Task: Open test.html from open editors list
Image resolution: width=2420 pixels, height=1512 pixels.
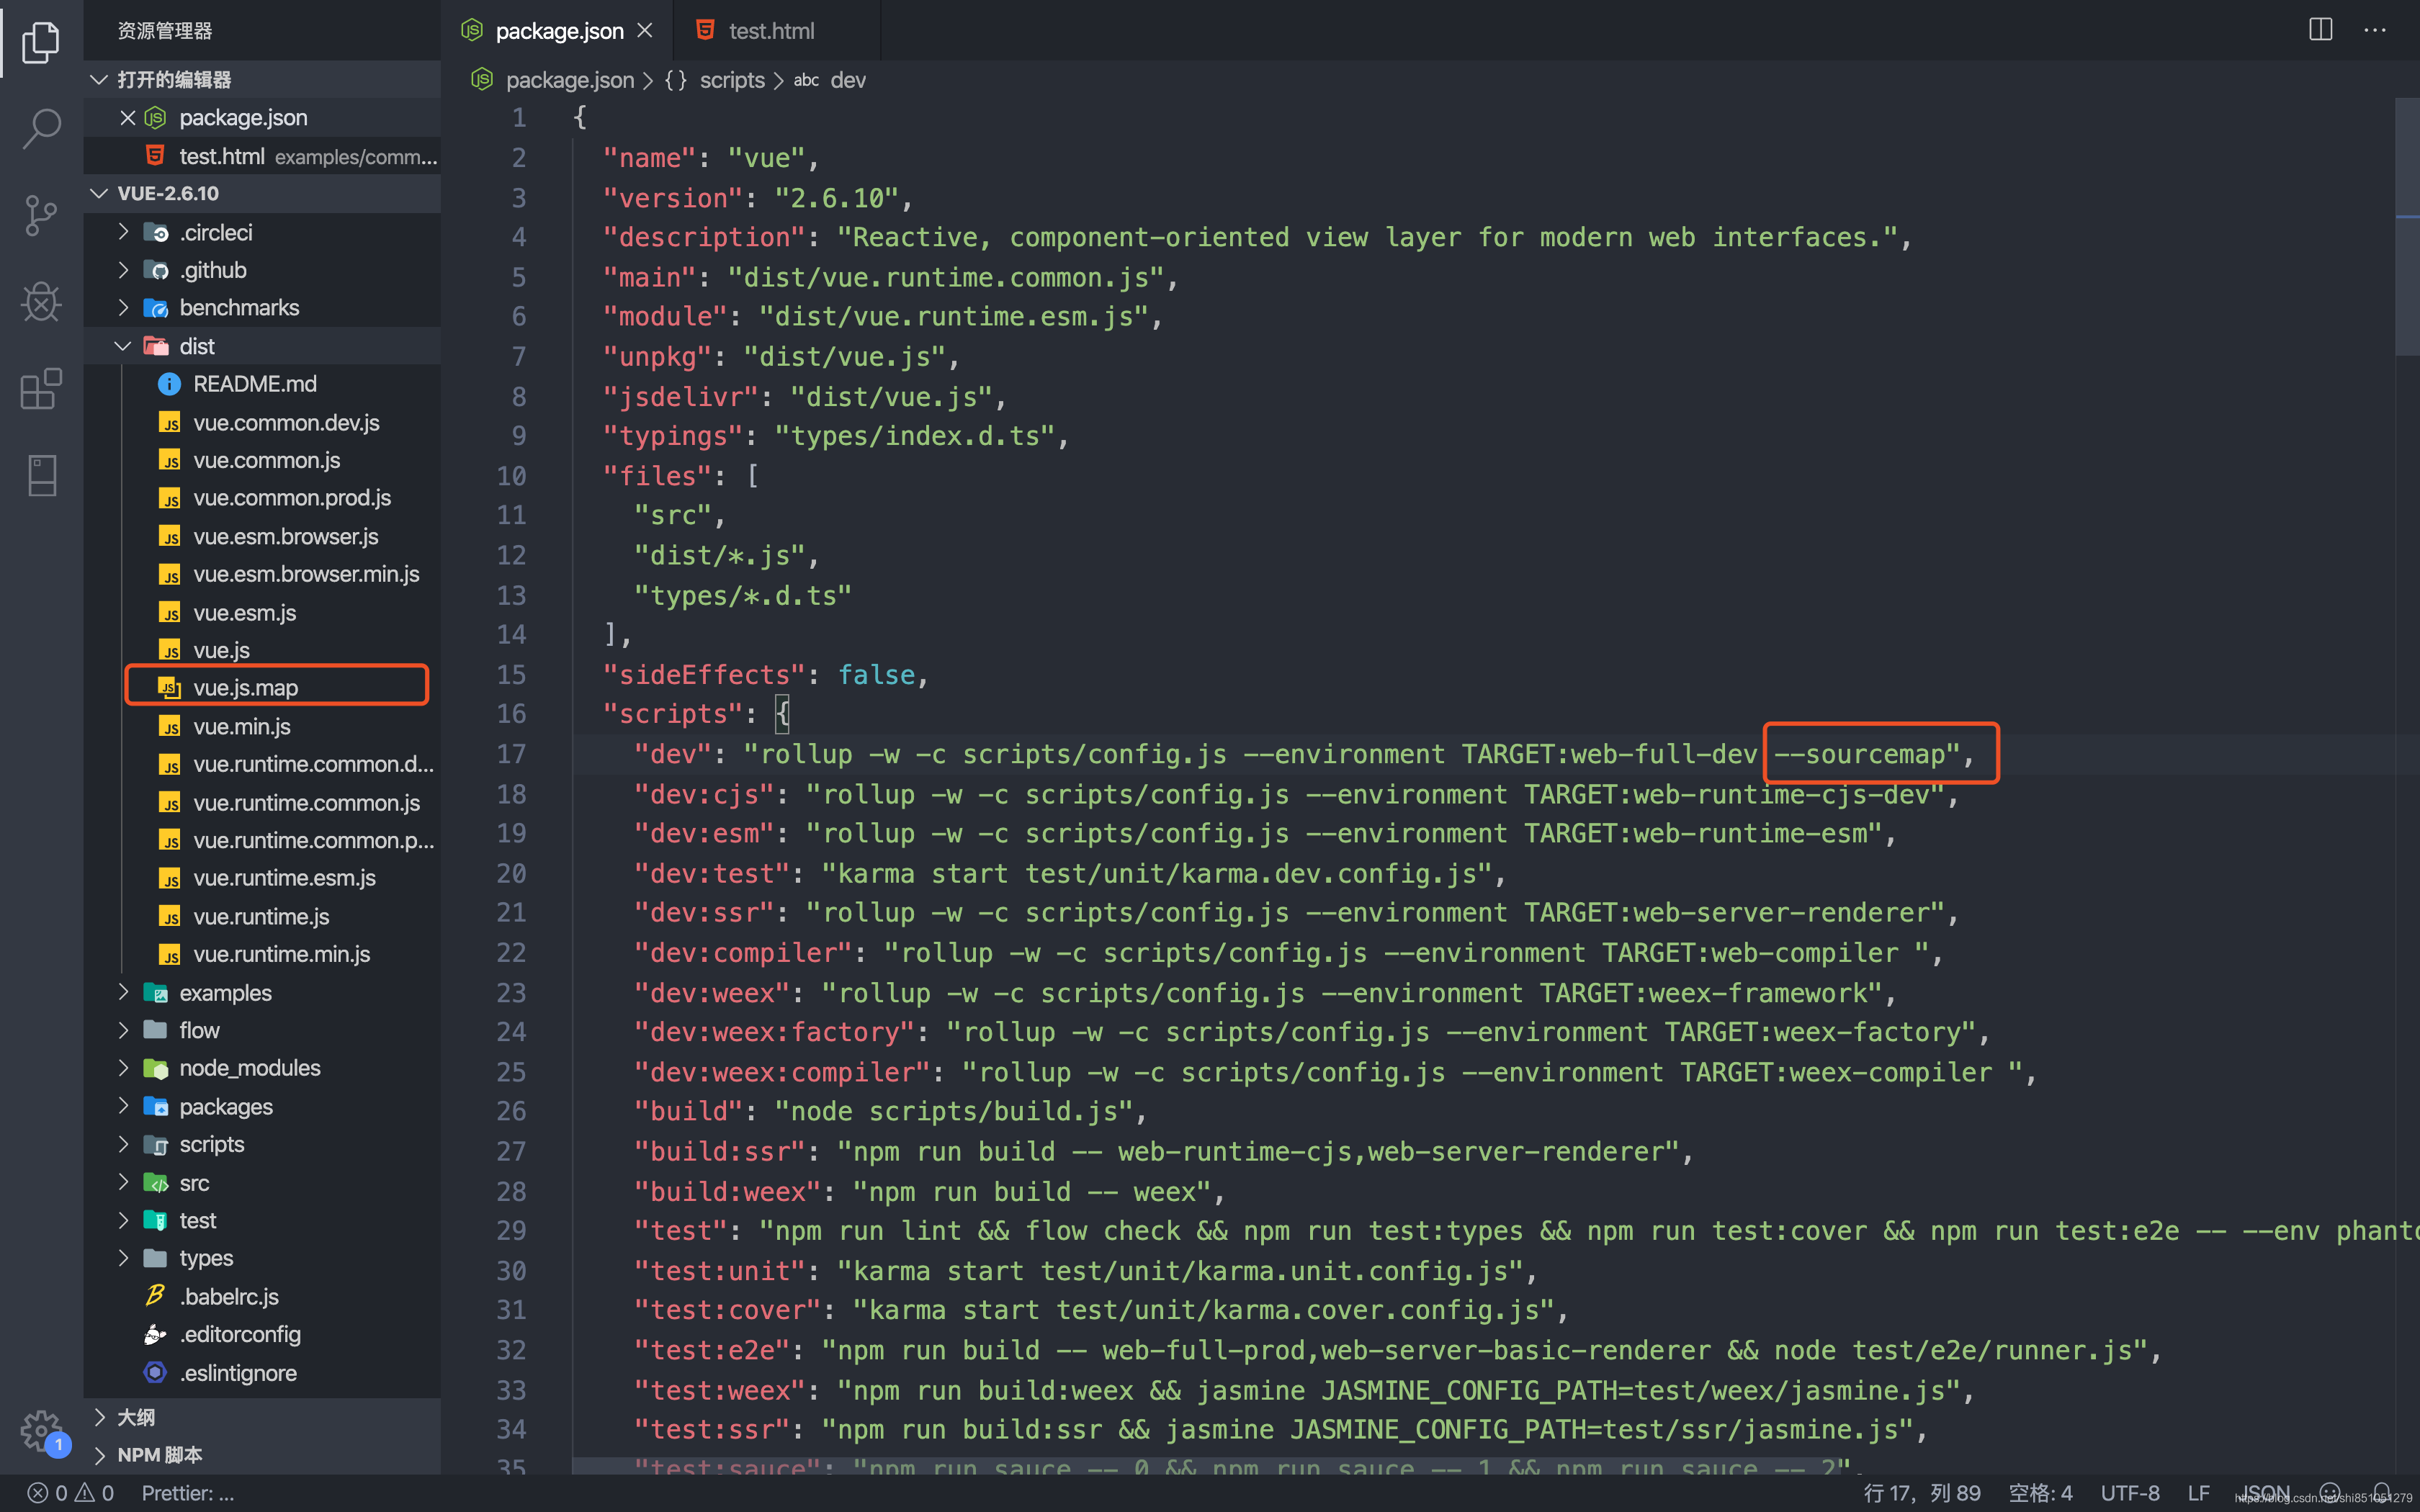Action: 262,156
